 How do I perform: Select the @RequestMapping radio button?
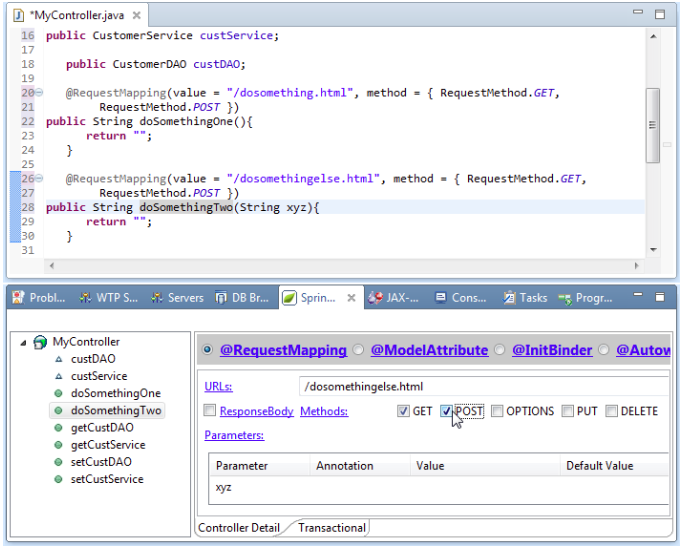click(208, 349)
